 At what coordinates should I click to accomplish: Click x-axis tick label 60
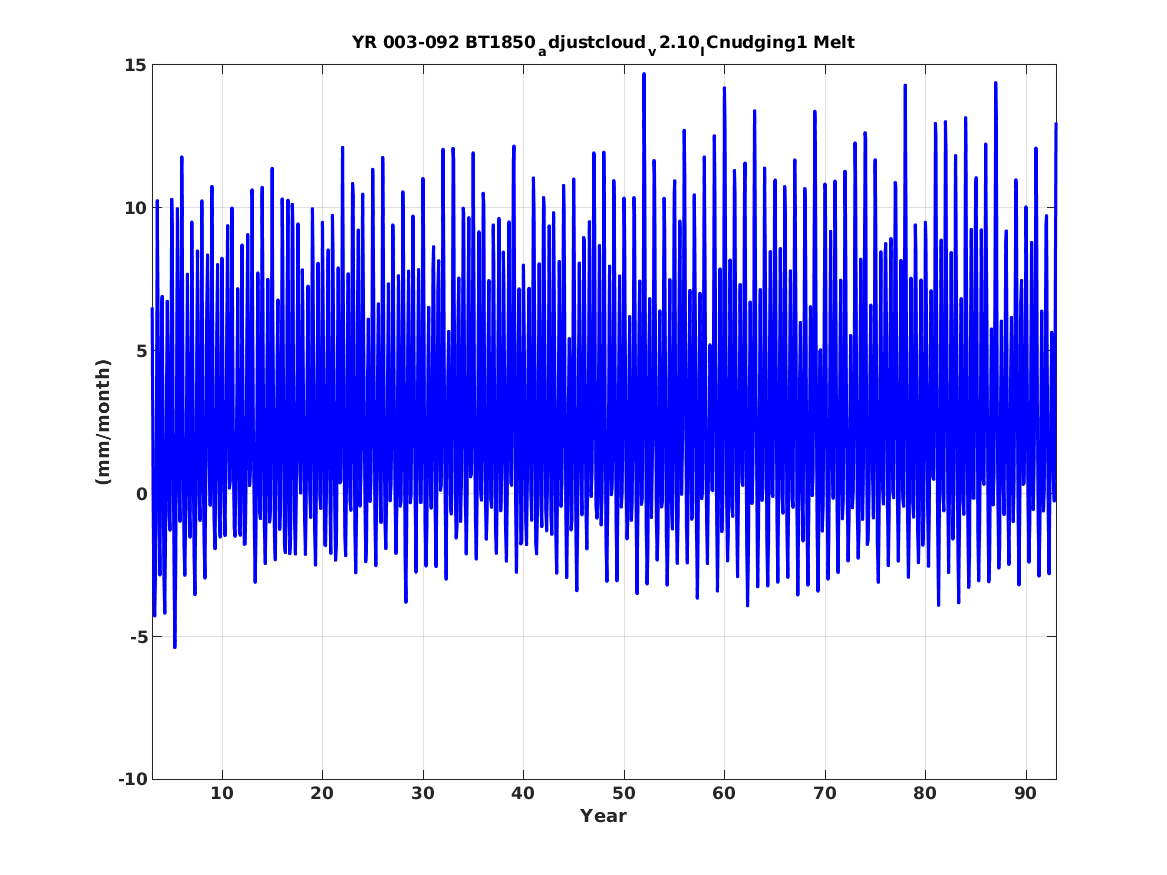point(724,794)
